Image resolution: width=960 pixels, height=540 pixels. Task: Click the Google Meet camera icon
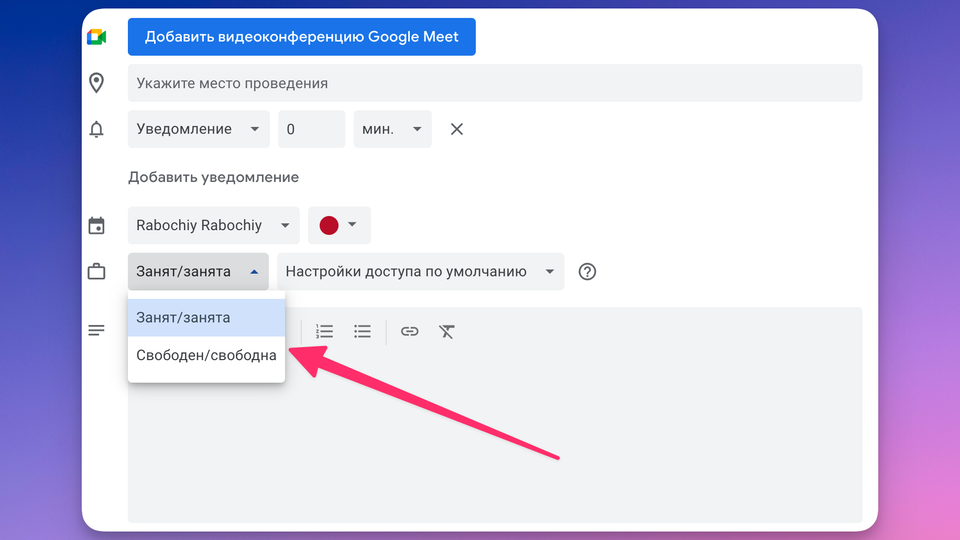tap(96, 37)
